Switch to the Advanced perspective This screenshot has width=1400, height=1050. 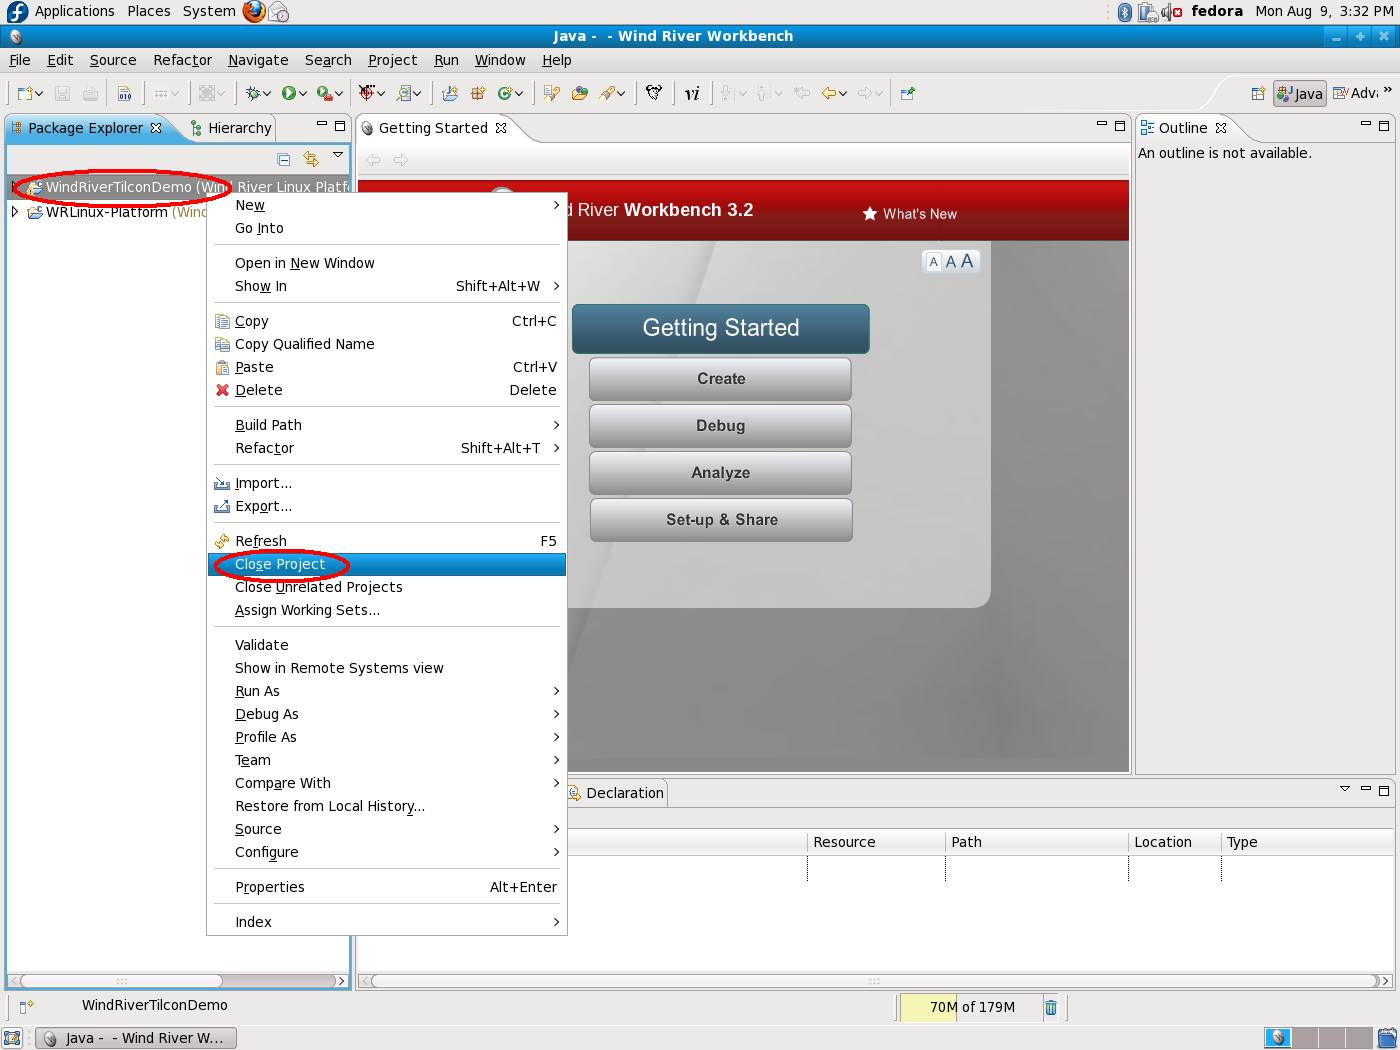click(1355, 93)
